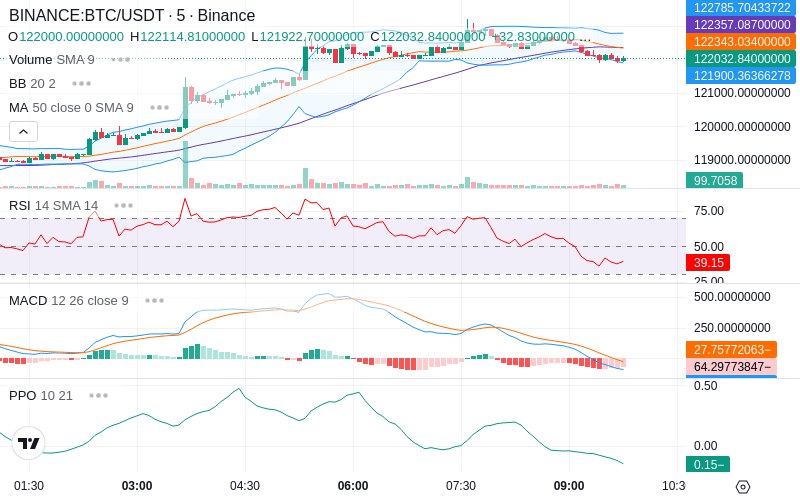Viewport: 800px width, 500px height.
Task: Collapse the indicator legend with chevron button
Action: coord(23,132)
